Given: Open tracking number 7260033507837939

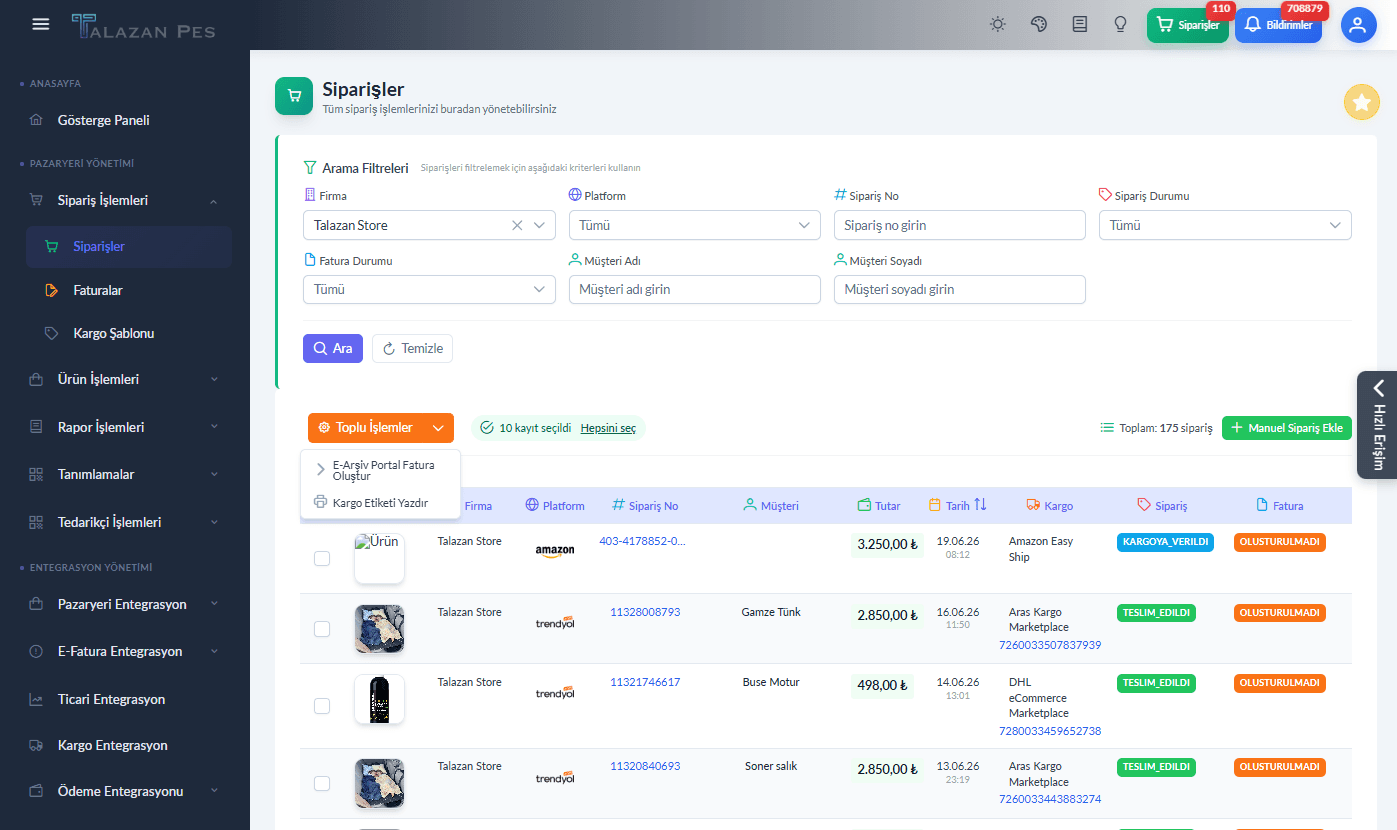Looking at the screenshot, I should [x=1050, y=645].
